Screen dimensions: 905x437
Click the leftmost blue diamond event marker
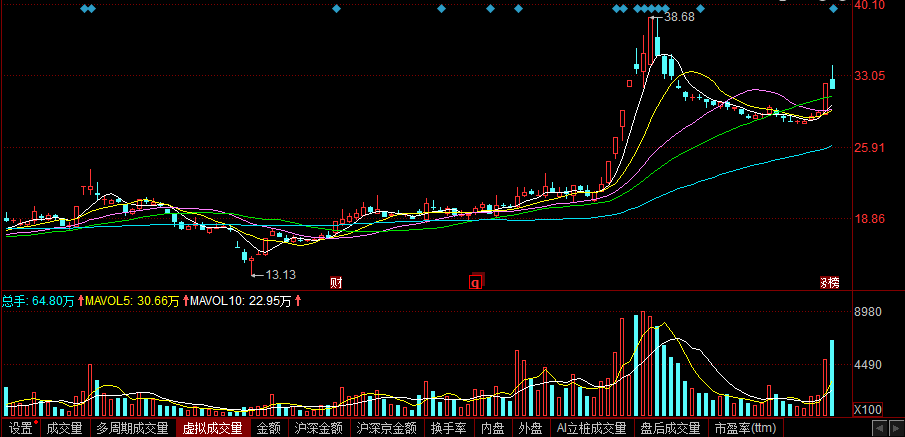[x=85, y=9]
